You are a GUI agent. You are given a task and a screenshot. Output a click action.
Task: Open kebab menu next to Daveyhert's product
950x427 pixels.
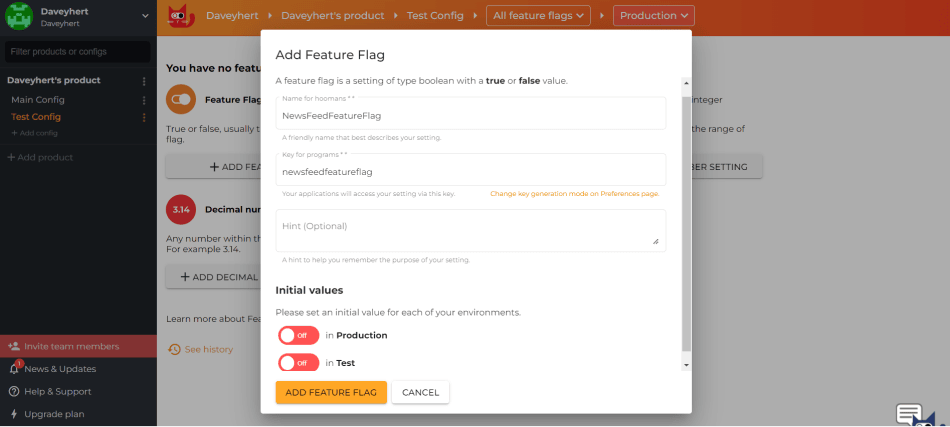click(144, 81)
